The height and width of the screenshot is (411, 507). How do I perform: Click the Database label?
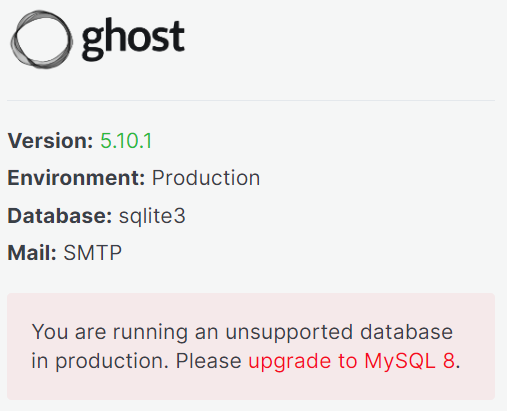point(60,216)
